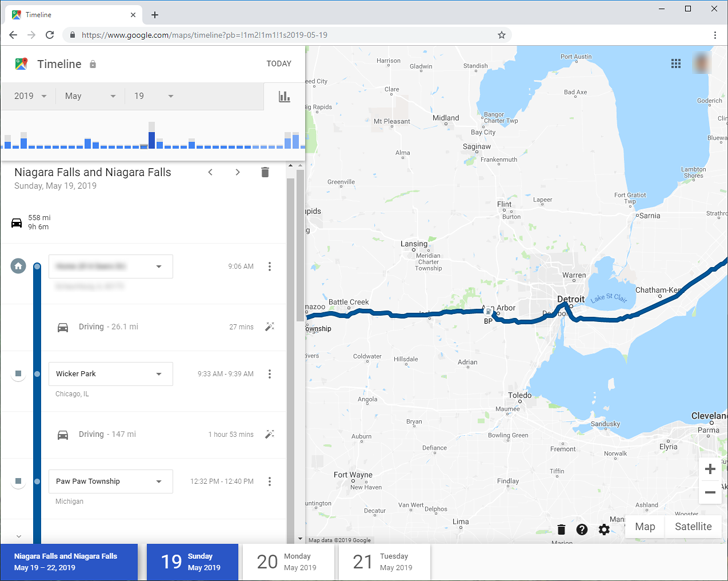Open the May month dropdown
The width and height of the screenshot is (728, 581).
click(x=90, y=96)
